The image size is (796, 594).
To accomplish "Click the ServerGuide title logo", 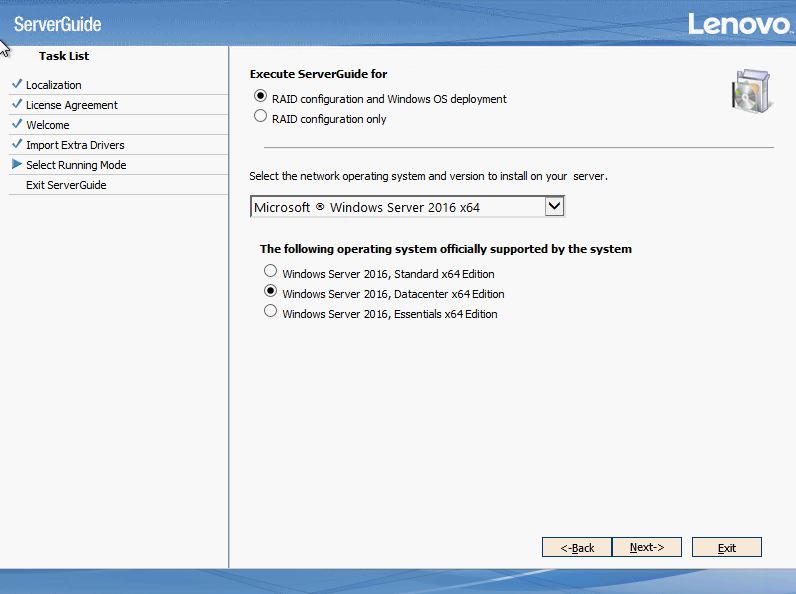I will [x=57, y=24].
